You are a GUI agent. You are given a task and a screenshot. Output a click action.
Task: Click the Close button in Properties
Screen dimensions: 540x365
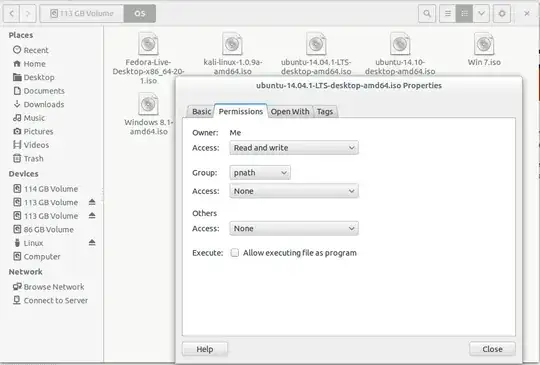point(492,349)
